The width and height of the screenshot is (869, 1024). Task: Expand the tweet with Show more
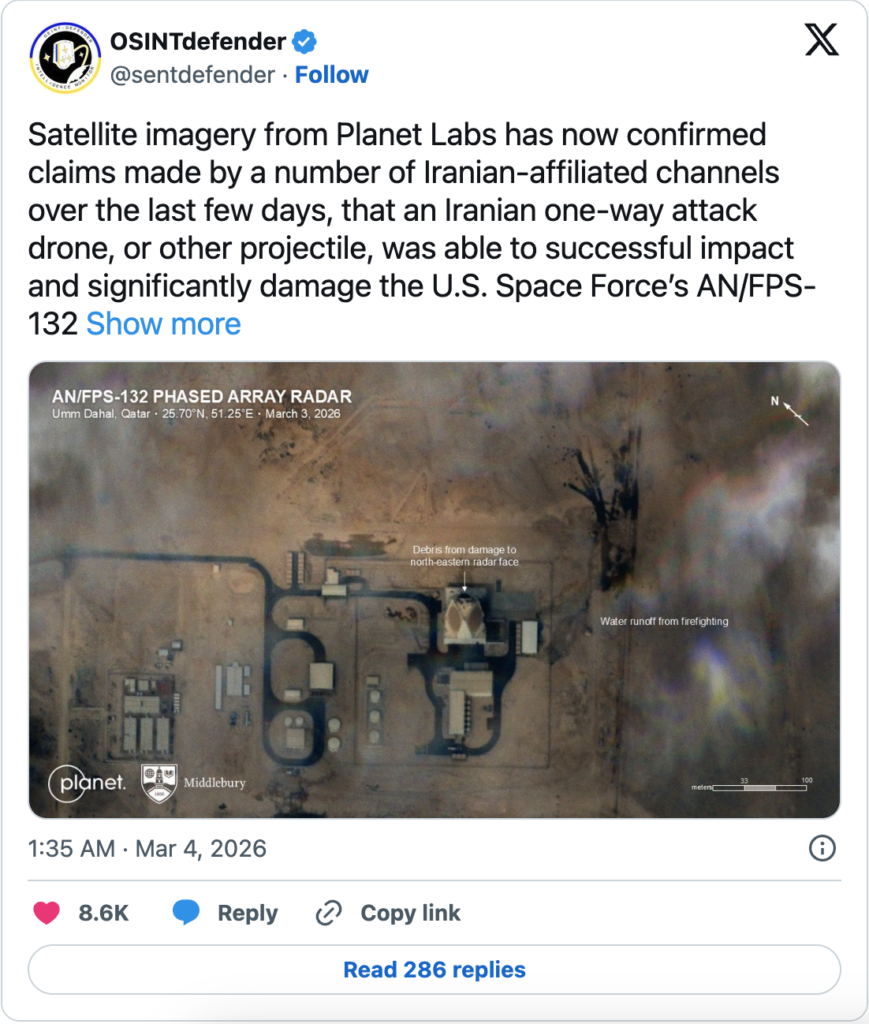(163, 324)
